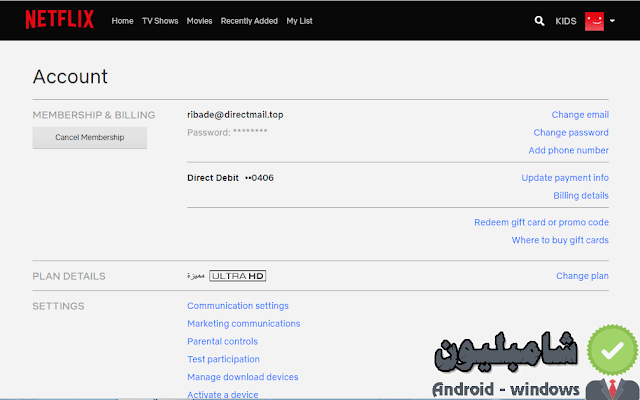Switch to KIDS mode
This screenshot has height=400, width=640.
coord(566,21)
